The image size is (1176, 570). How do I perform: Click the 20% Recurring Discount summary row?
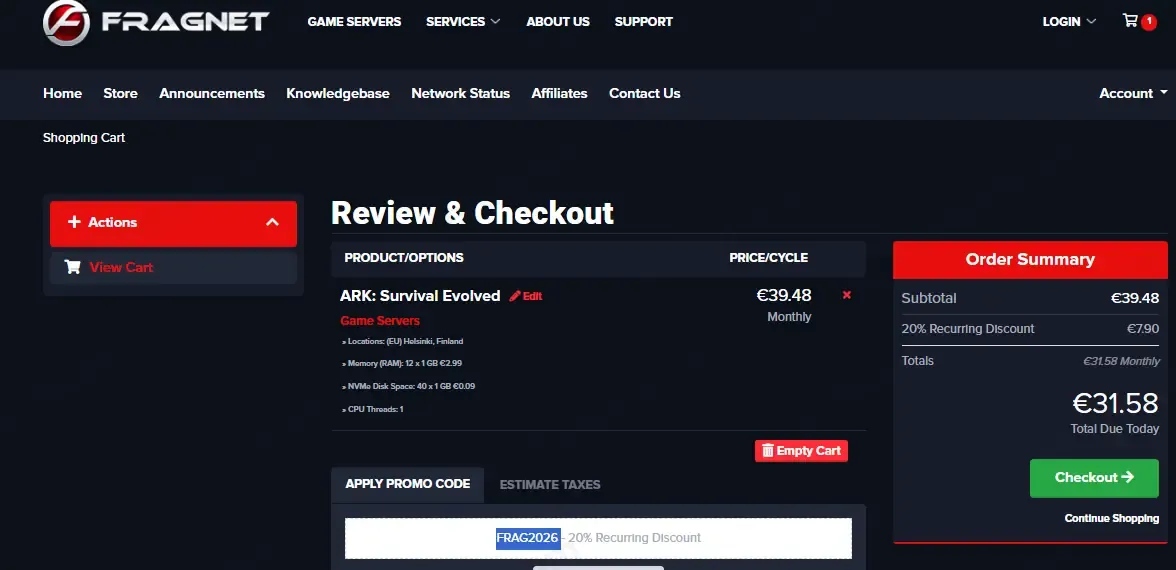pos(1030,328)
